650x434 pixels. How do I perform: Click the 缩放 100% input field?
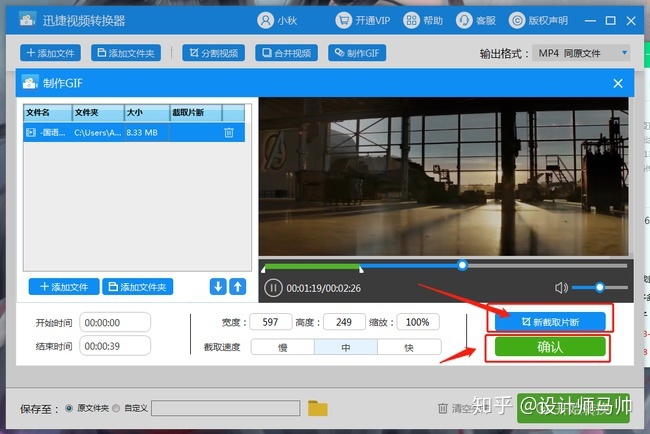tap(417, 322)
